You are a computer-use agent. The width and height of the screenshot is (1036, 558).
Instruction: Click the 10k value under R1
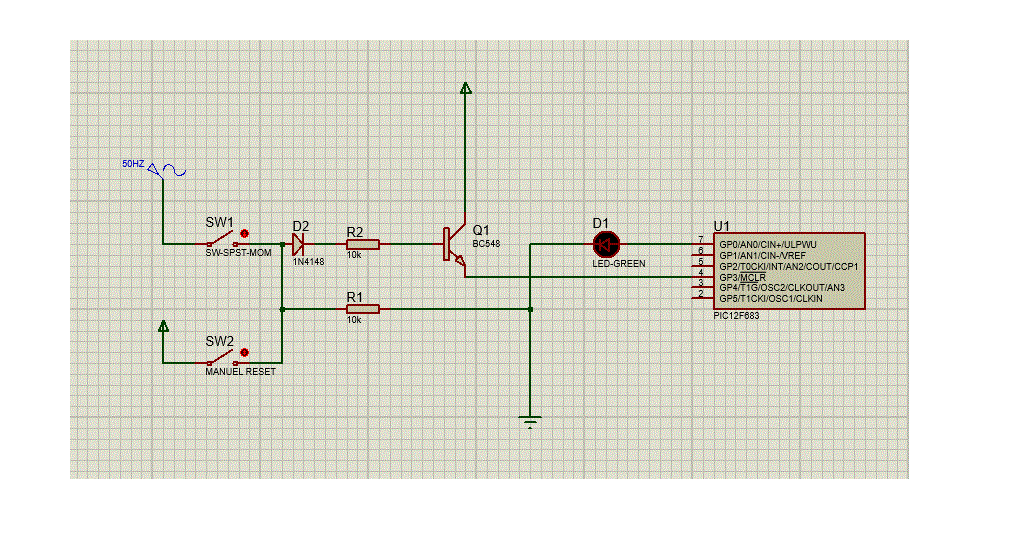point(354,320)
